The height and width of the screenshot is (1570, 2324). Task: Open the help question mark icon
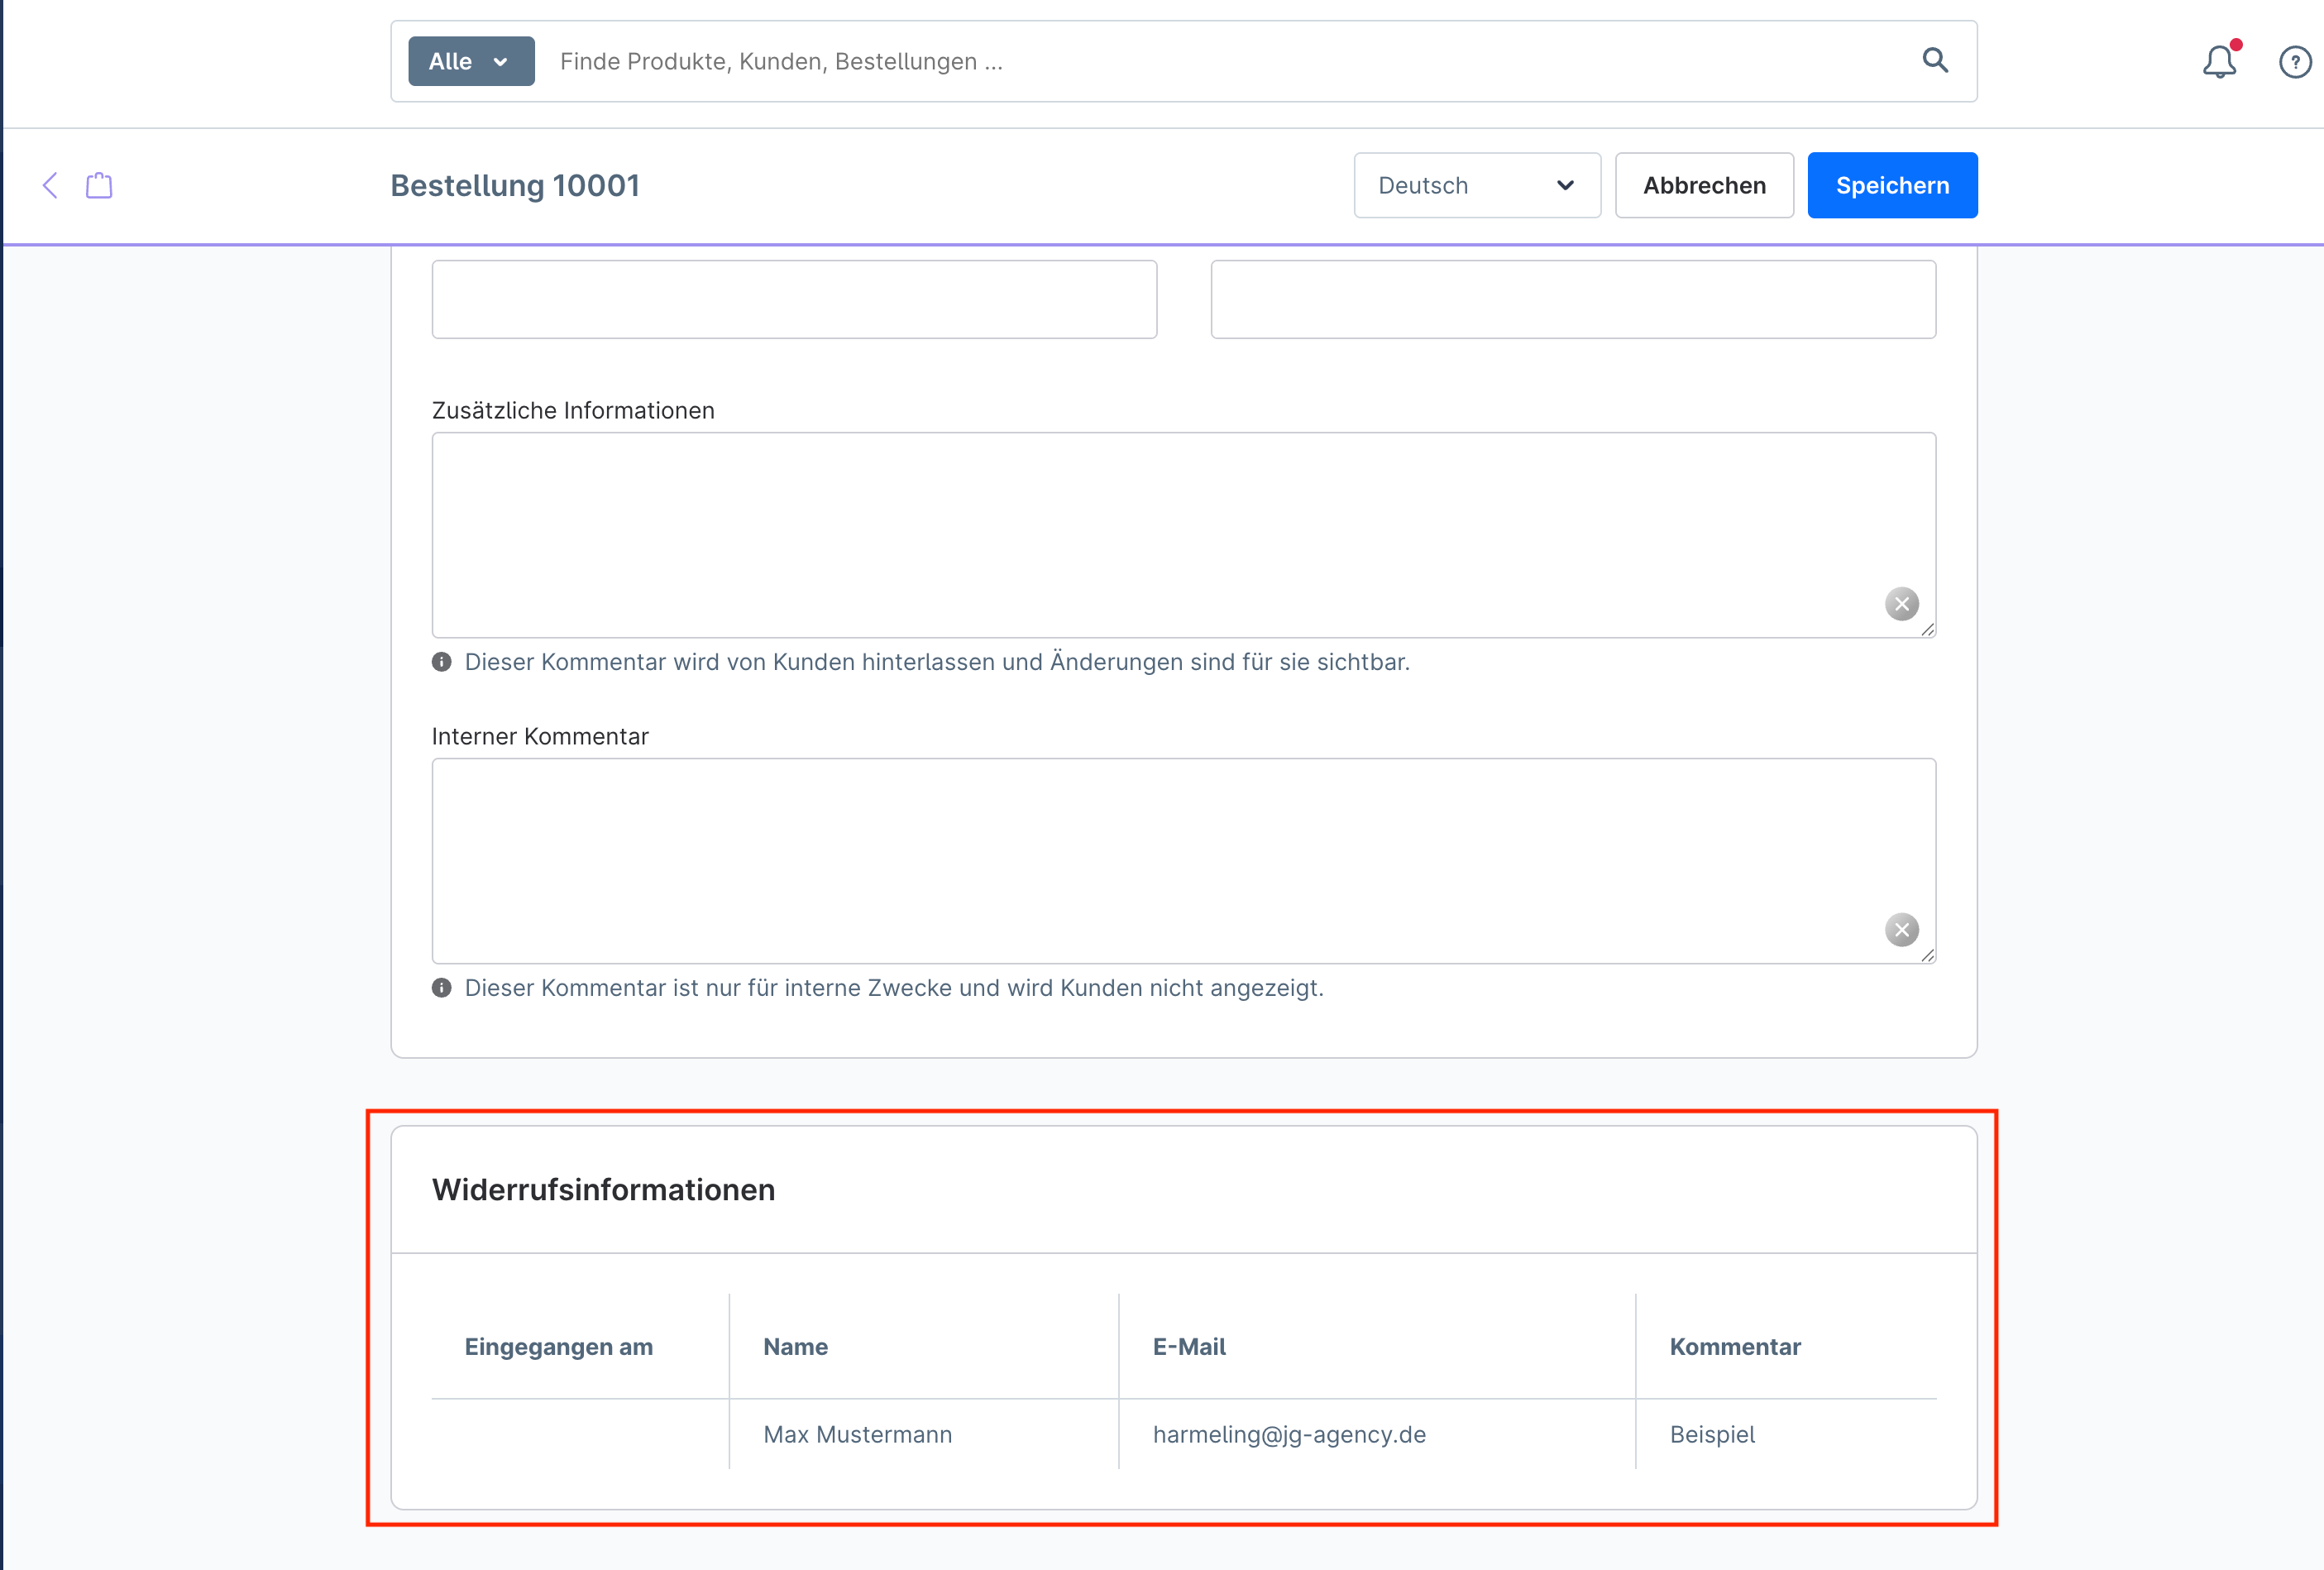point(2294,62)
